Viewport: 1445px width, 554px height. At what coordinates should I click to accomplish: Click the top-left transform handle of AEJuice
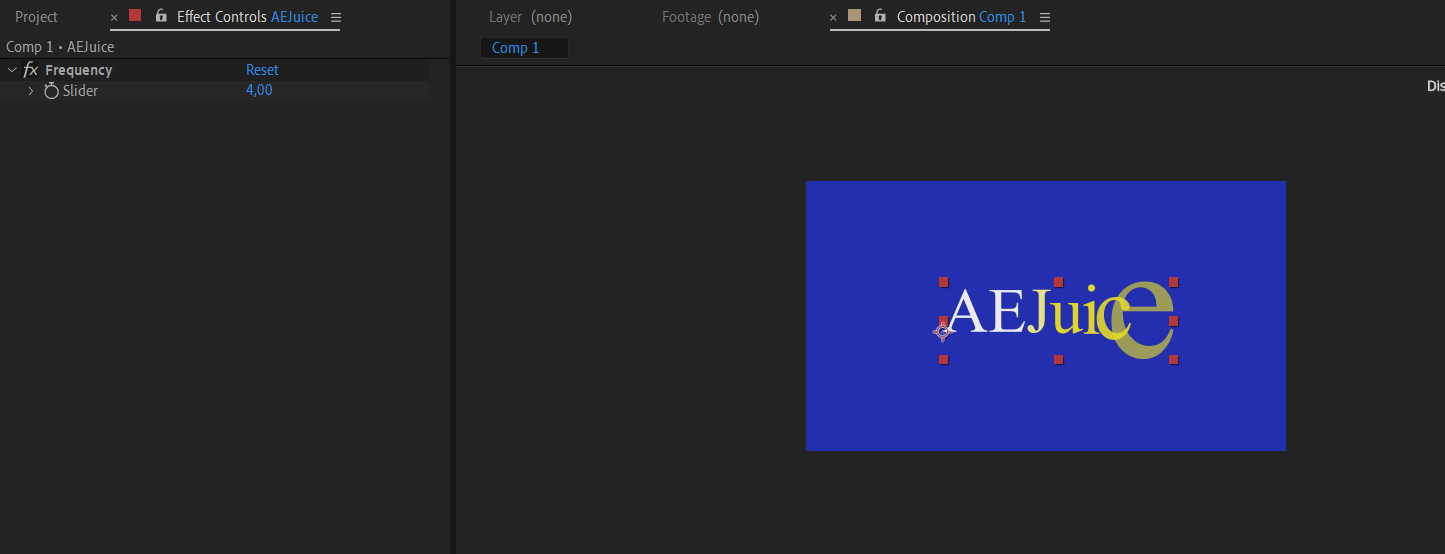943,283
